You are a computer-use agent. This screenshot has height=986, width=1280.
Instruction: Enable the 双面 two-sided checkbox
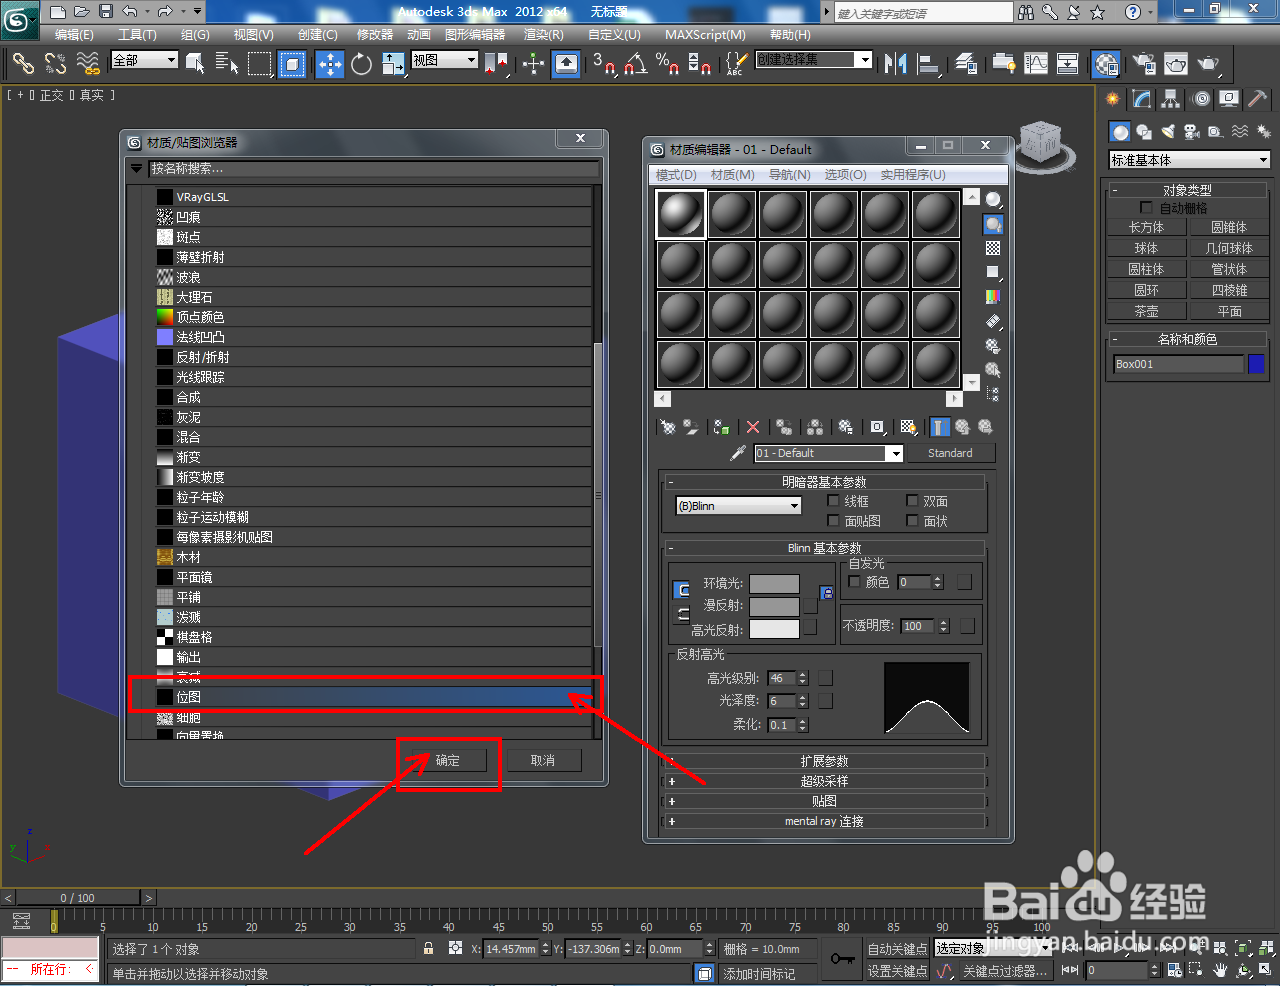tap(912, 501)
